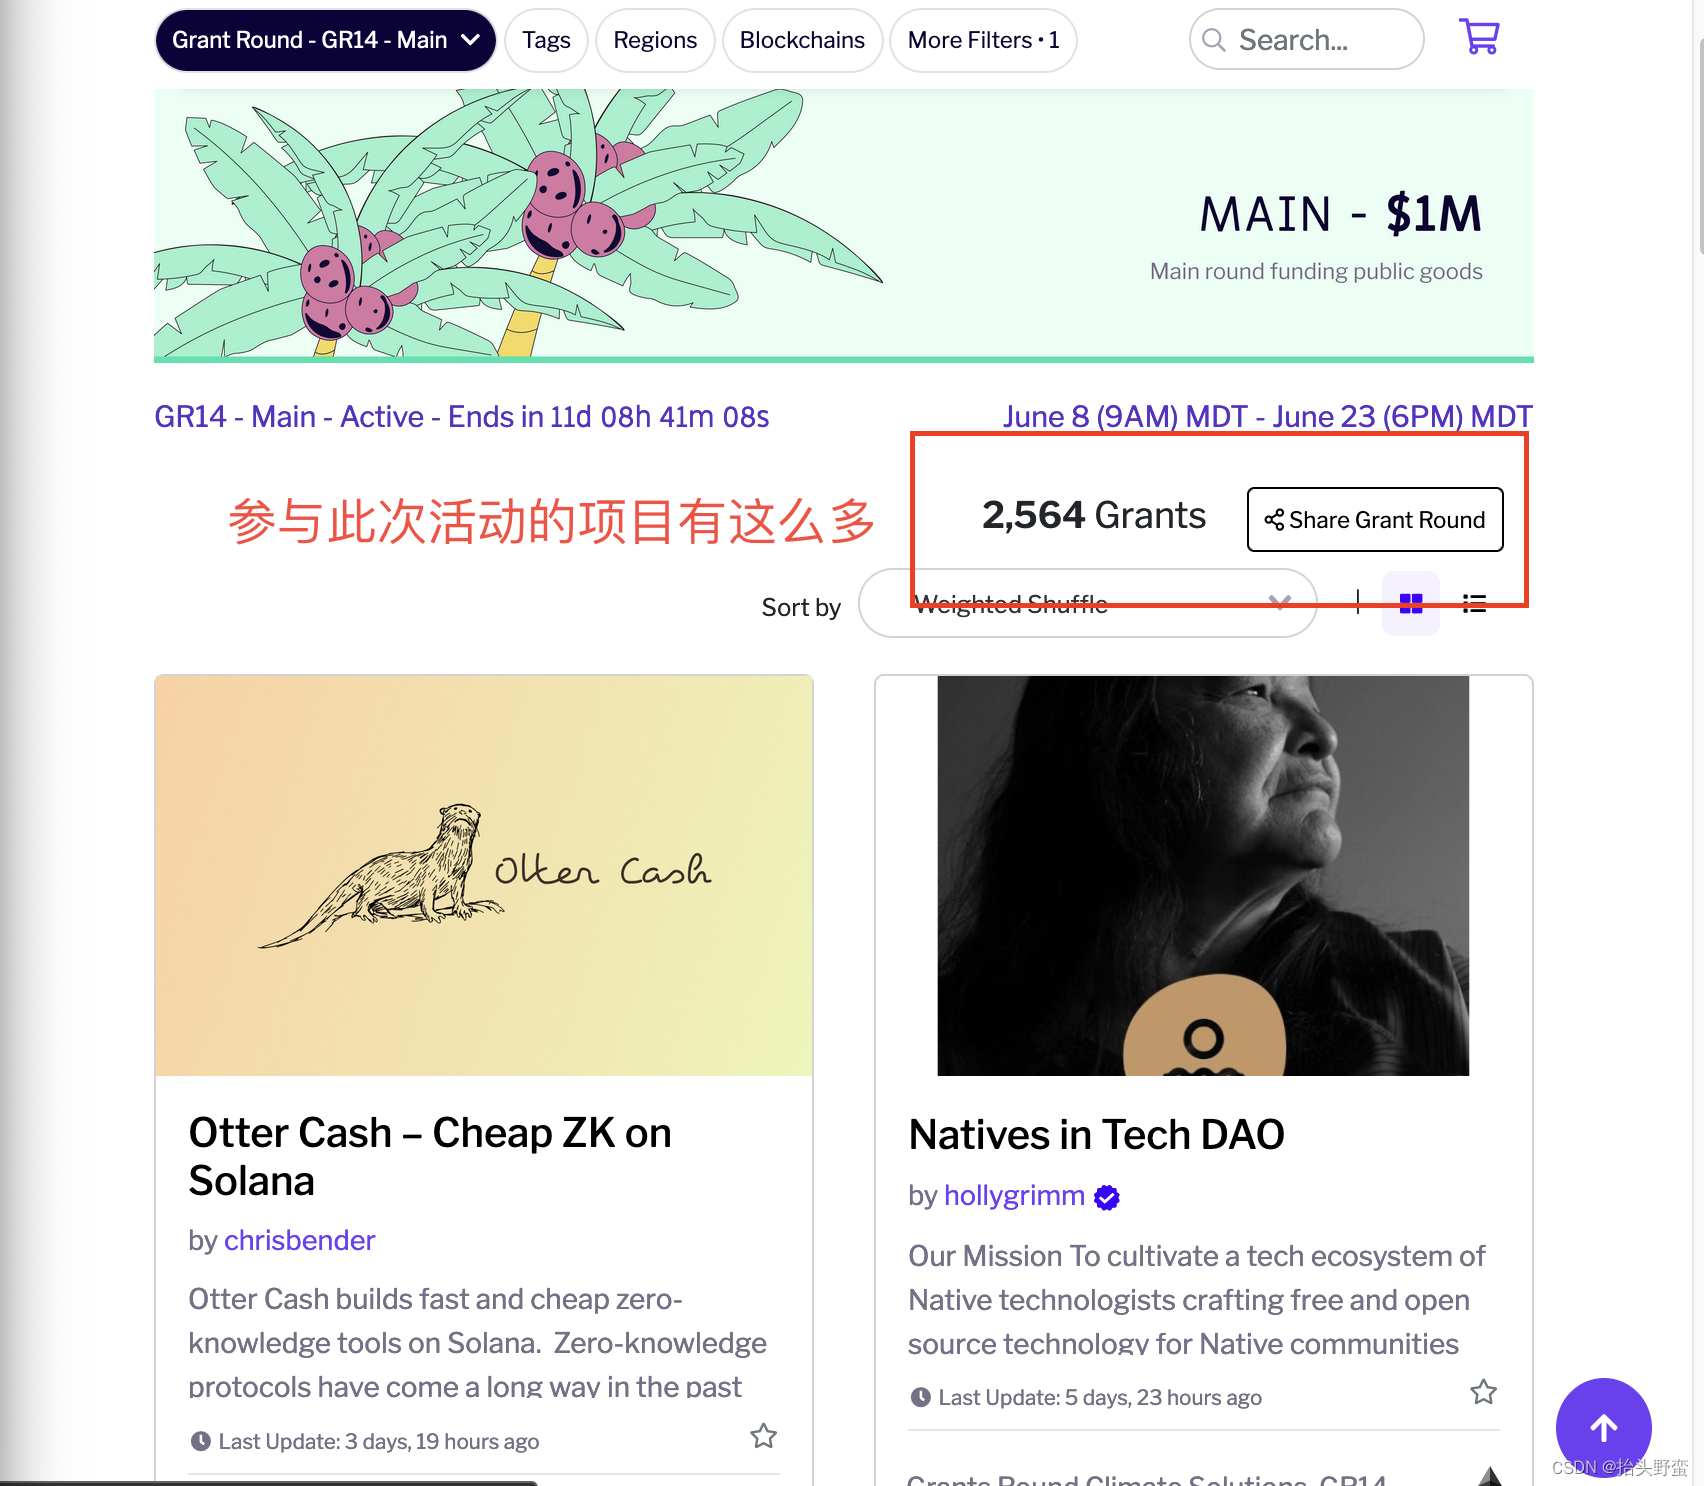The image size is (1704, 1486).
Task: Open the Blockchains filter
Action: click(802, 40)
